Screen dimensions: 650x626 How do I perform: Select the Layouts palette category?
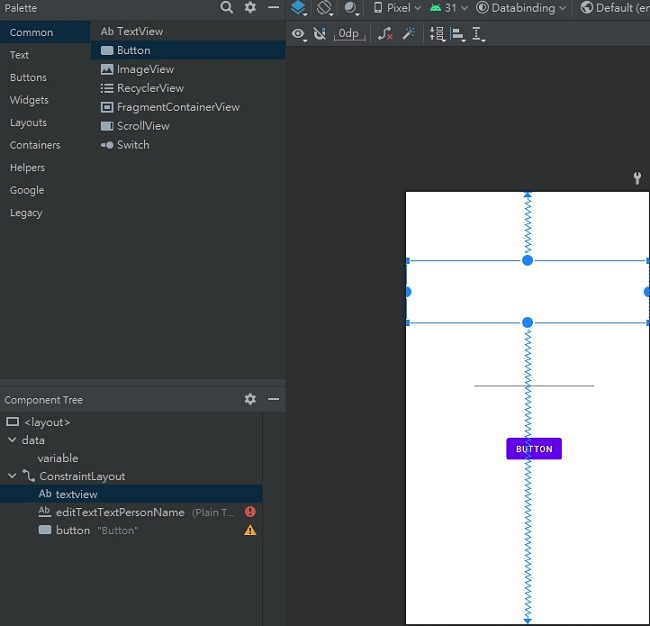28,123
